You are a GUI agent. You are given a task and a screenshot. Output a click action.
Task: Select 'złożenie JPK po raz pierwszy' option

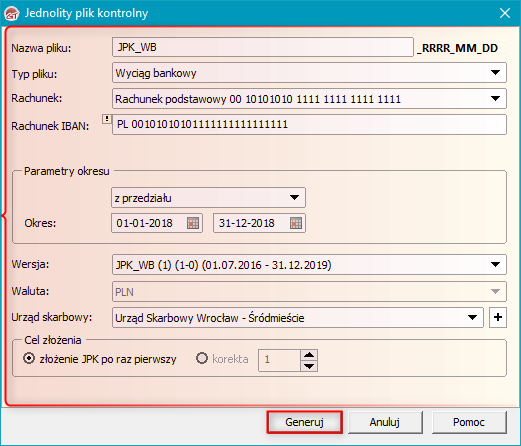29,359
